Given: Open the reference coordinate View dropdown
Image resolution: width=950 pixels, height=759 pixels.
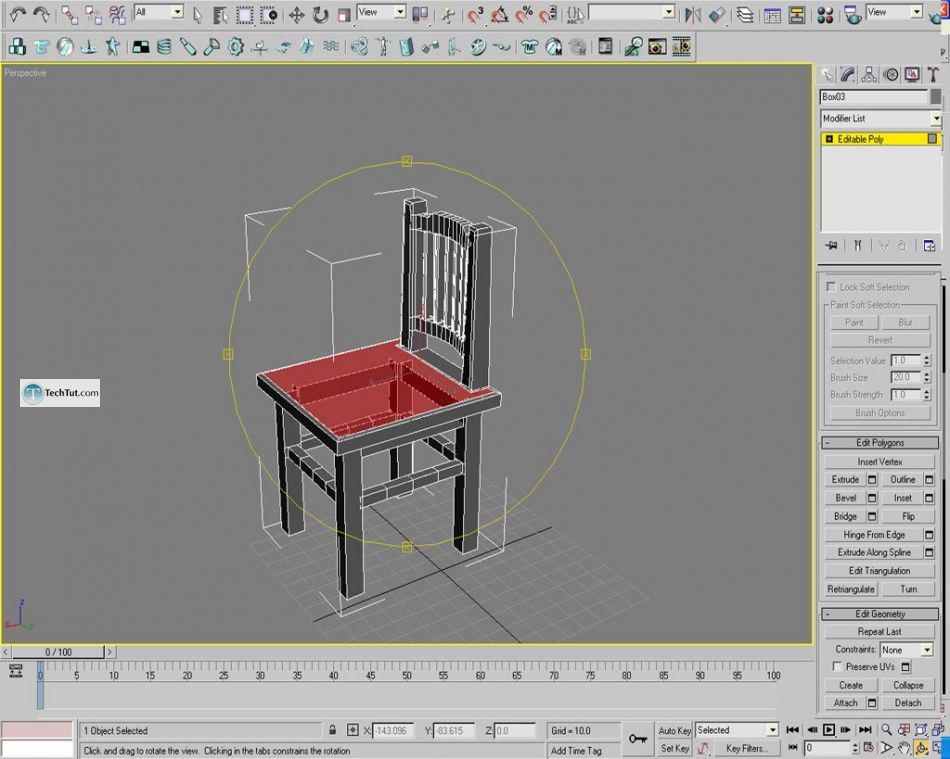Looking at the screenshot, I should 381,12.
